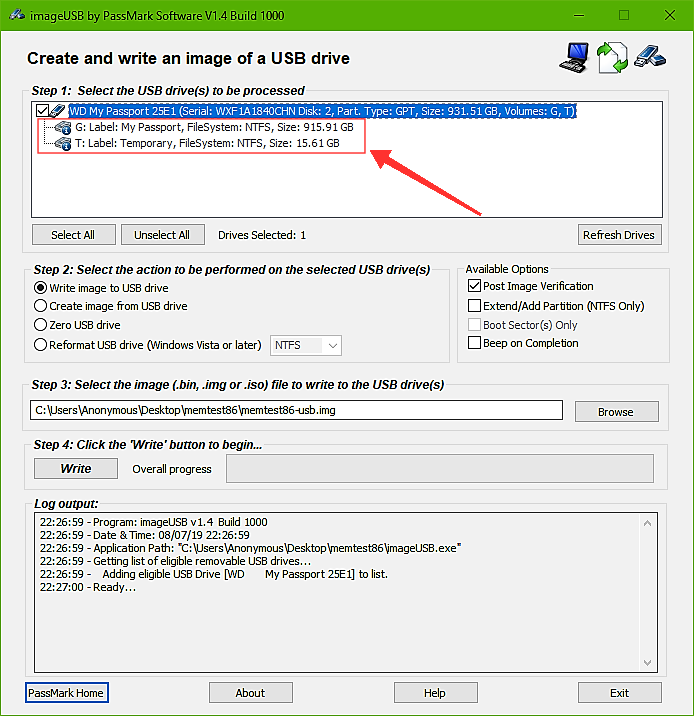Browse for an image file
Image resolution: width=694 pixels, height=716 pixels.
click(x=616, y=411)
